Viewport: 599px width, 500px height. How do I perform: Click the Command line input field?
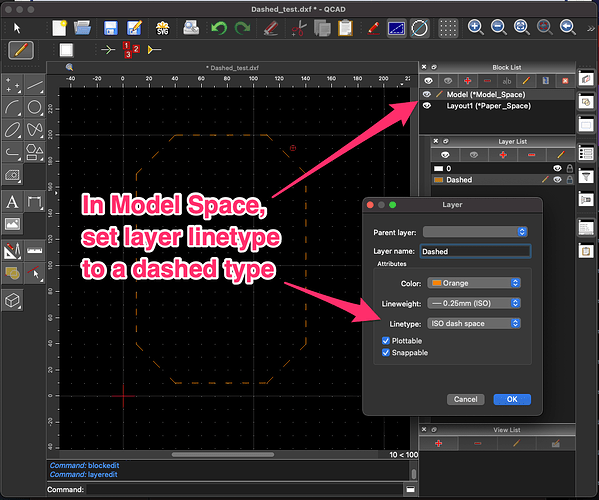[244, 489]
